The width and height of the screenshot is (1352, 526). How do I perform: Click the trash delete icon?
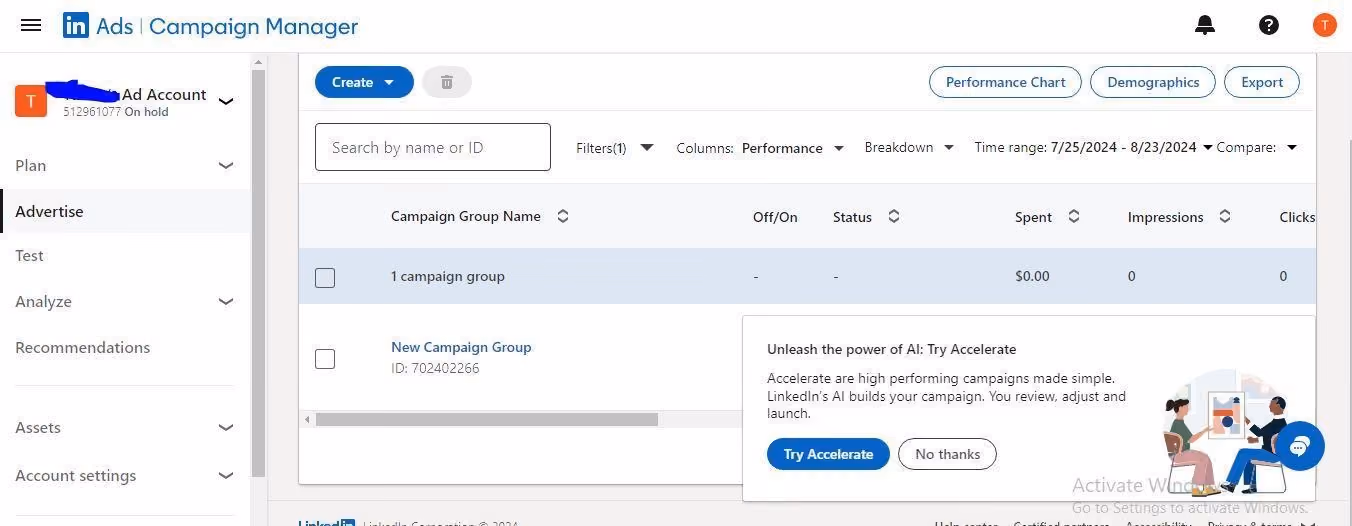click(447, 82)
